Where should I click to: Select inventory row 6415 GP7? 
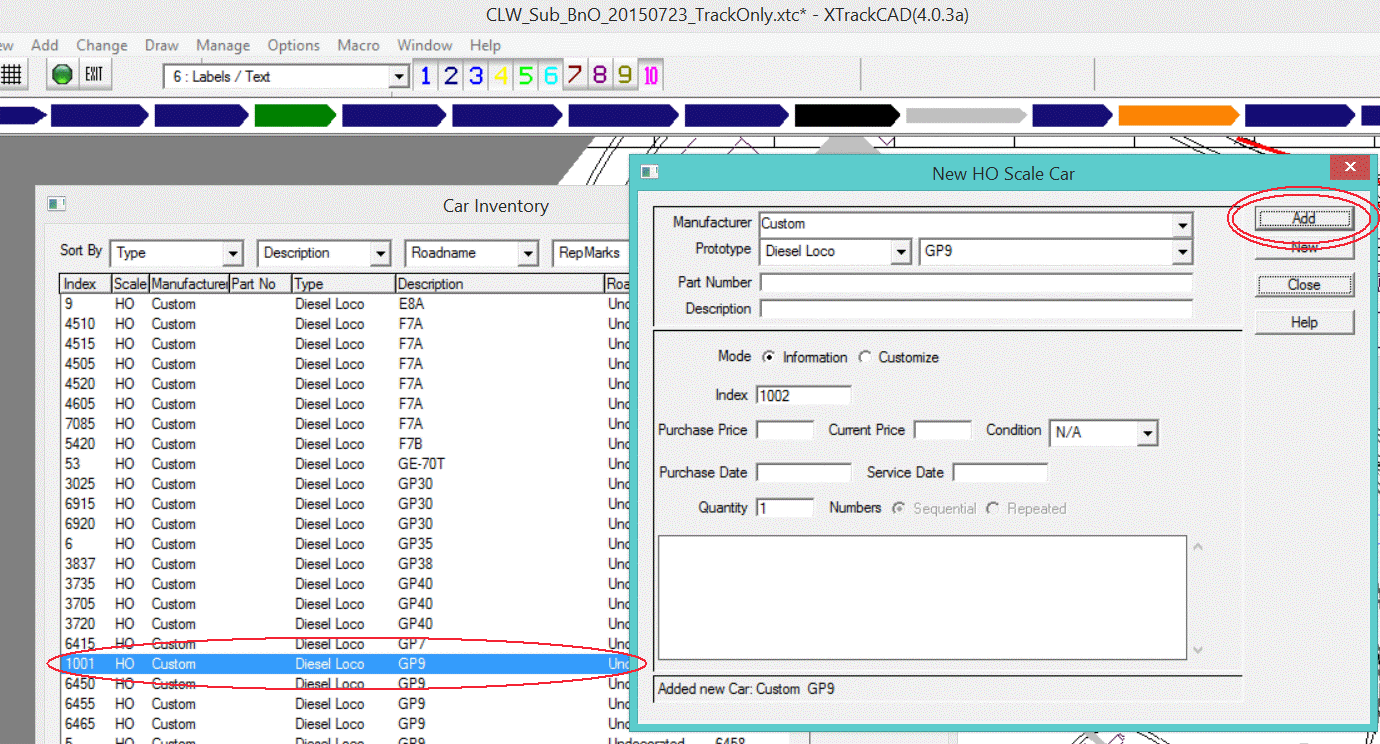click(345, 644)
